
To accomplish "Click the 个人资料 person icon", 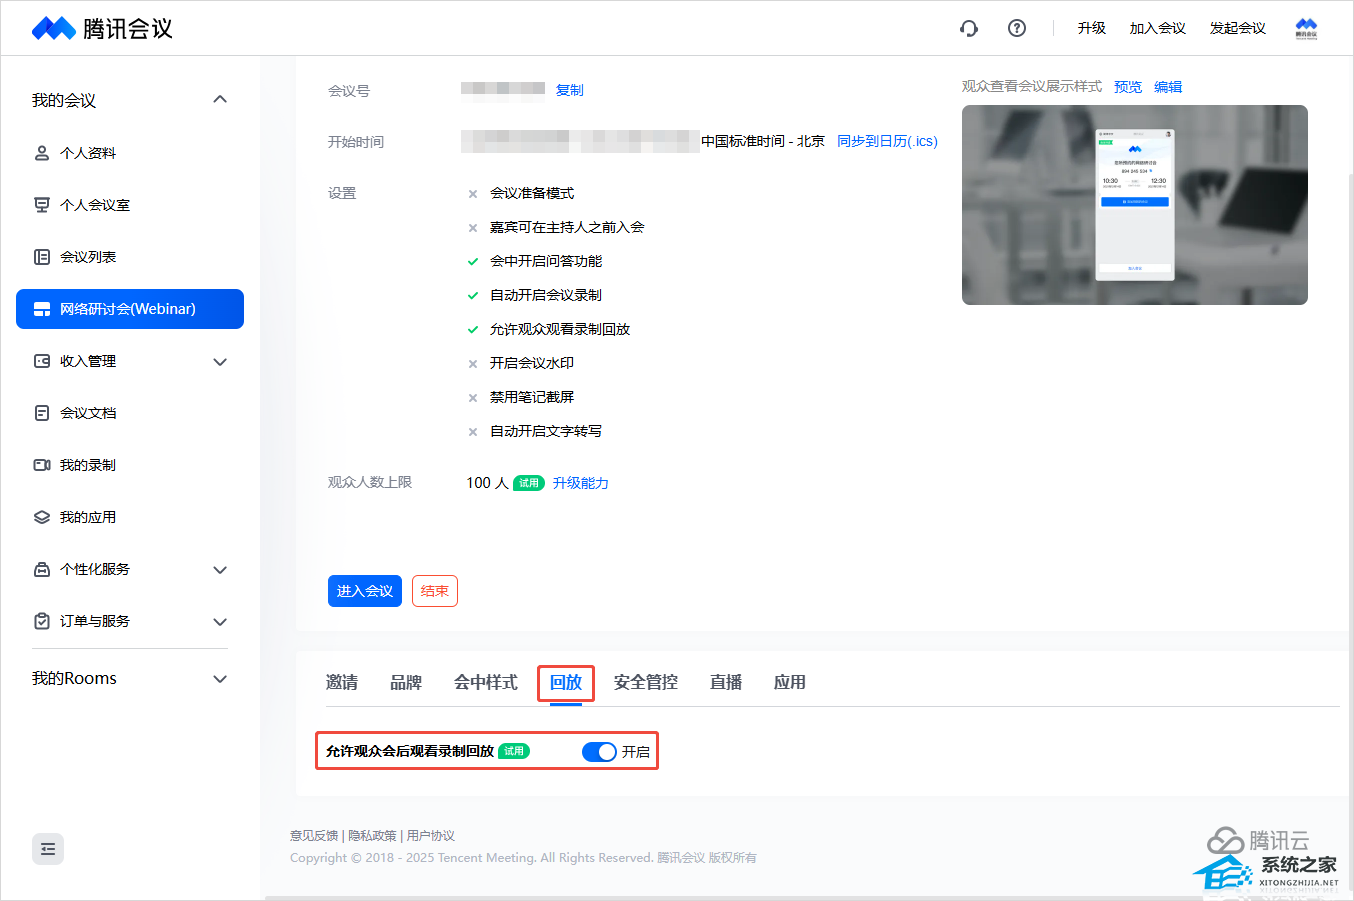I will 42,153.
